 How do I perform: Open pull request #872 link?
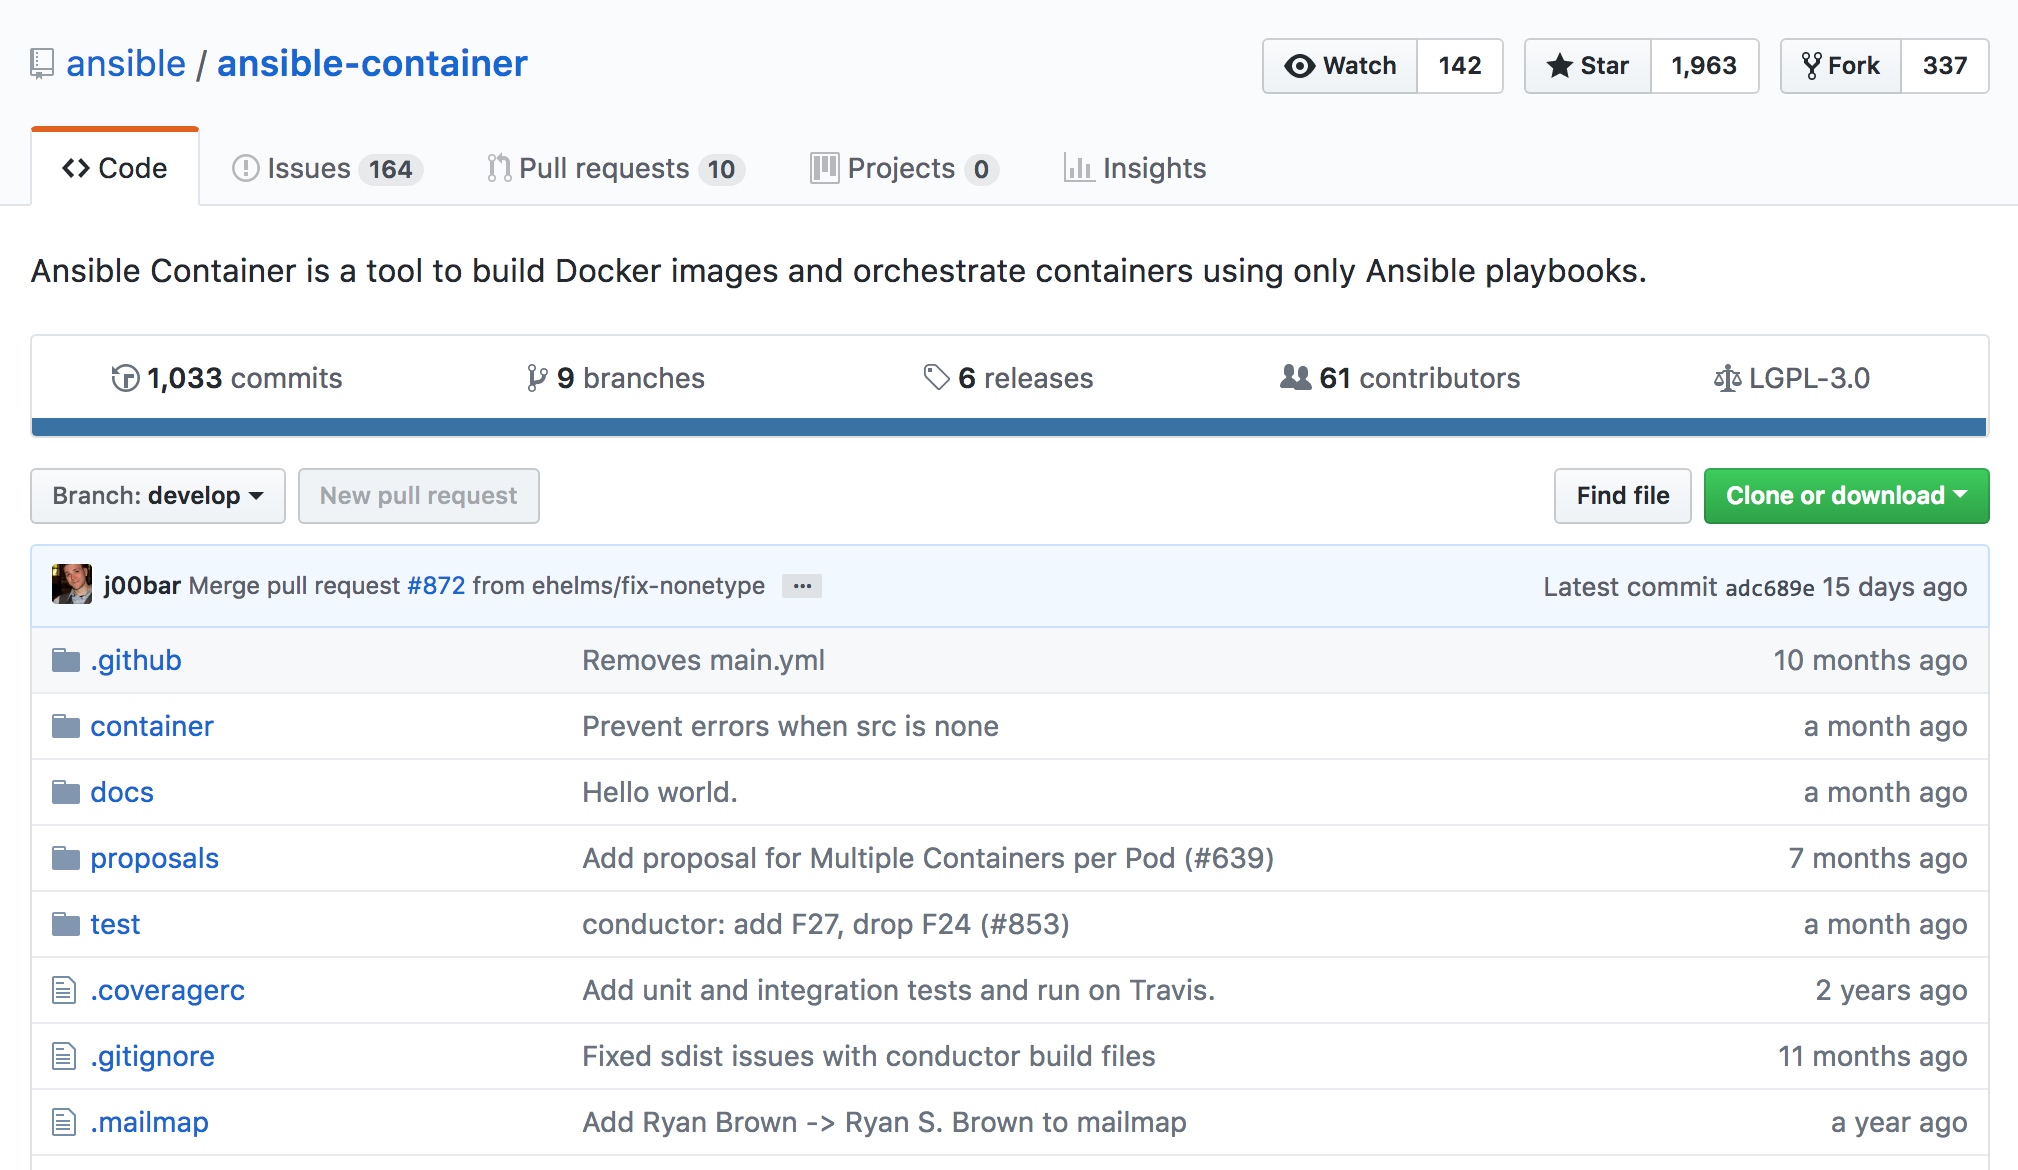click(436, 586)
